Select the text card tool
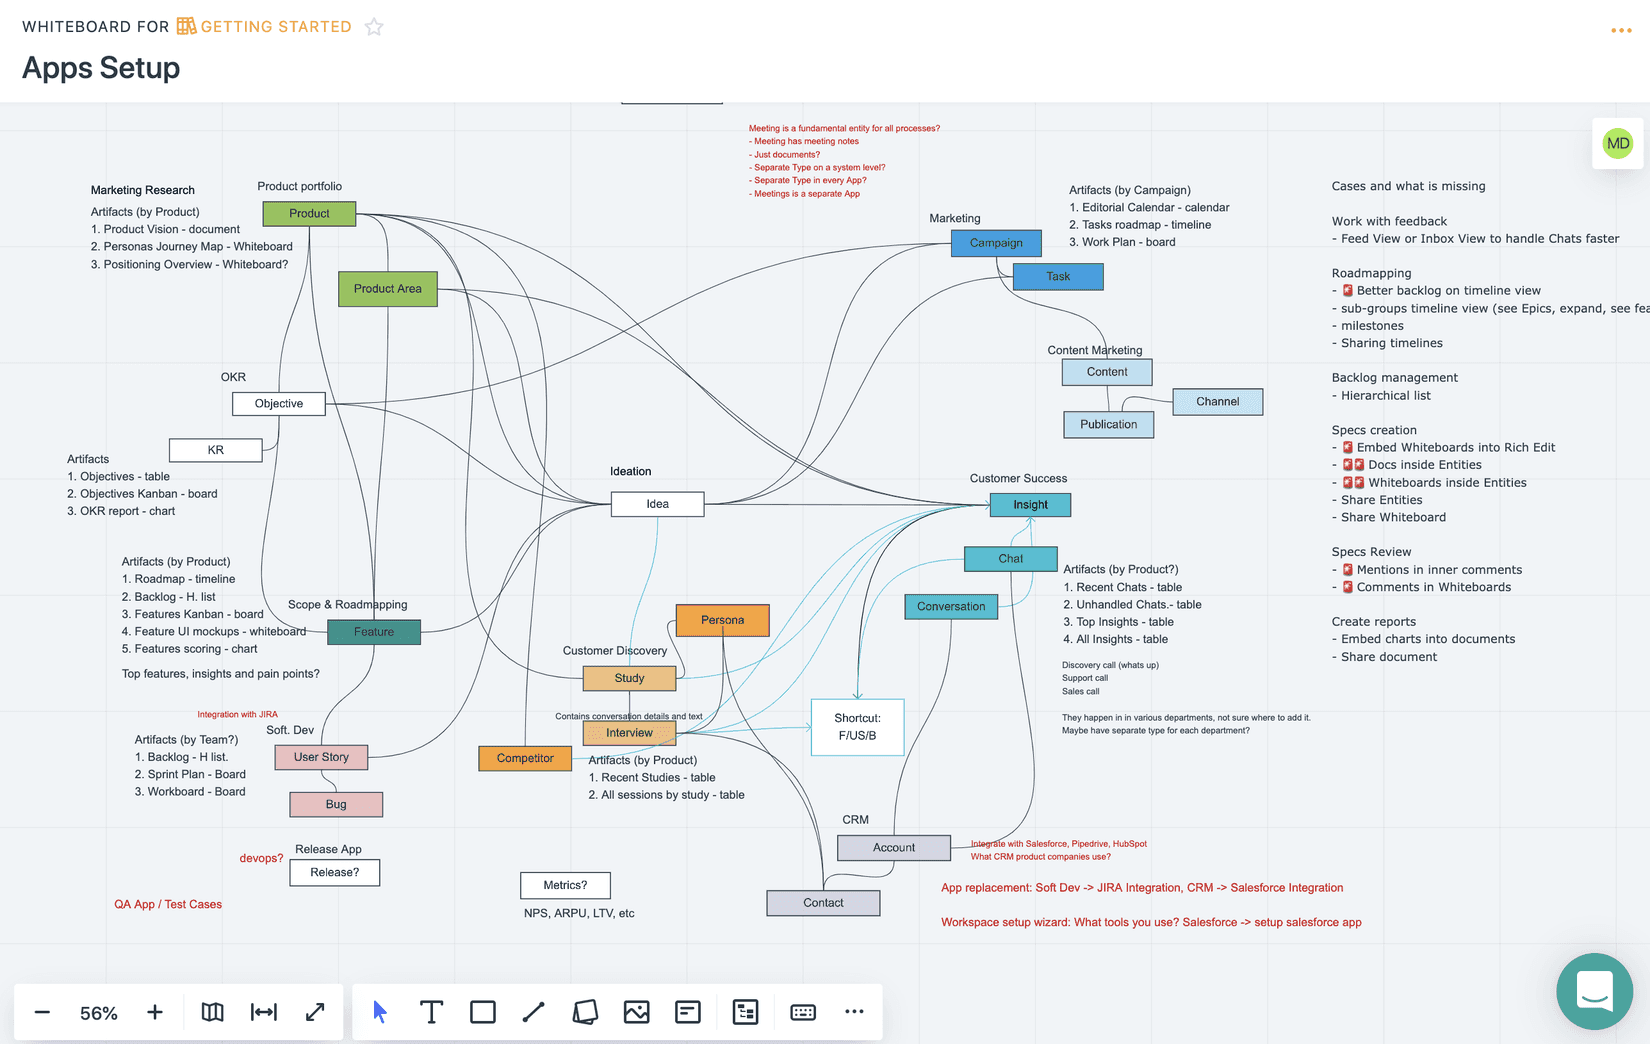 [x=688, y=1012]
